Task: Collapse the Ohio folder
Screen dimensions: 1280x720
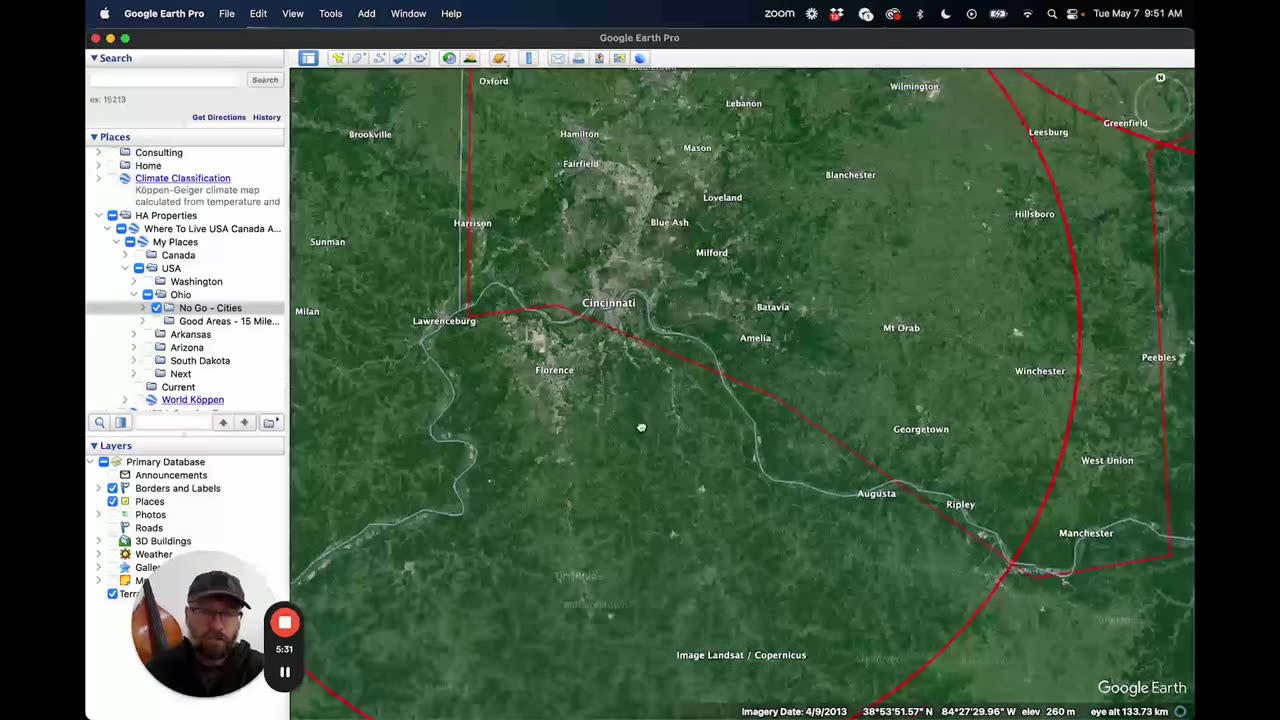Action: (134, 295)
